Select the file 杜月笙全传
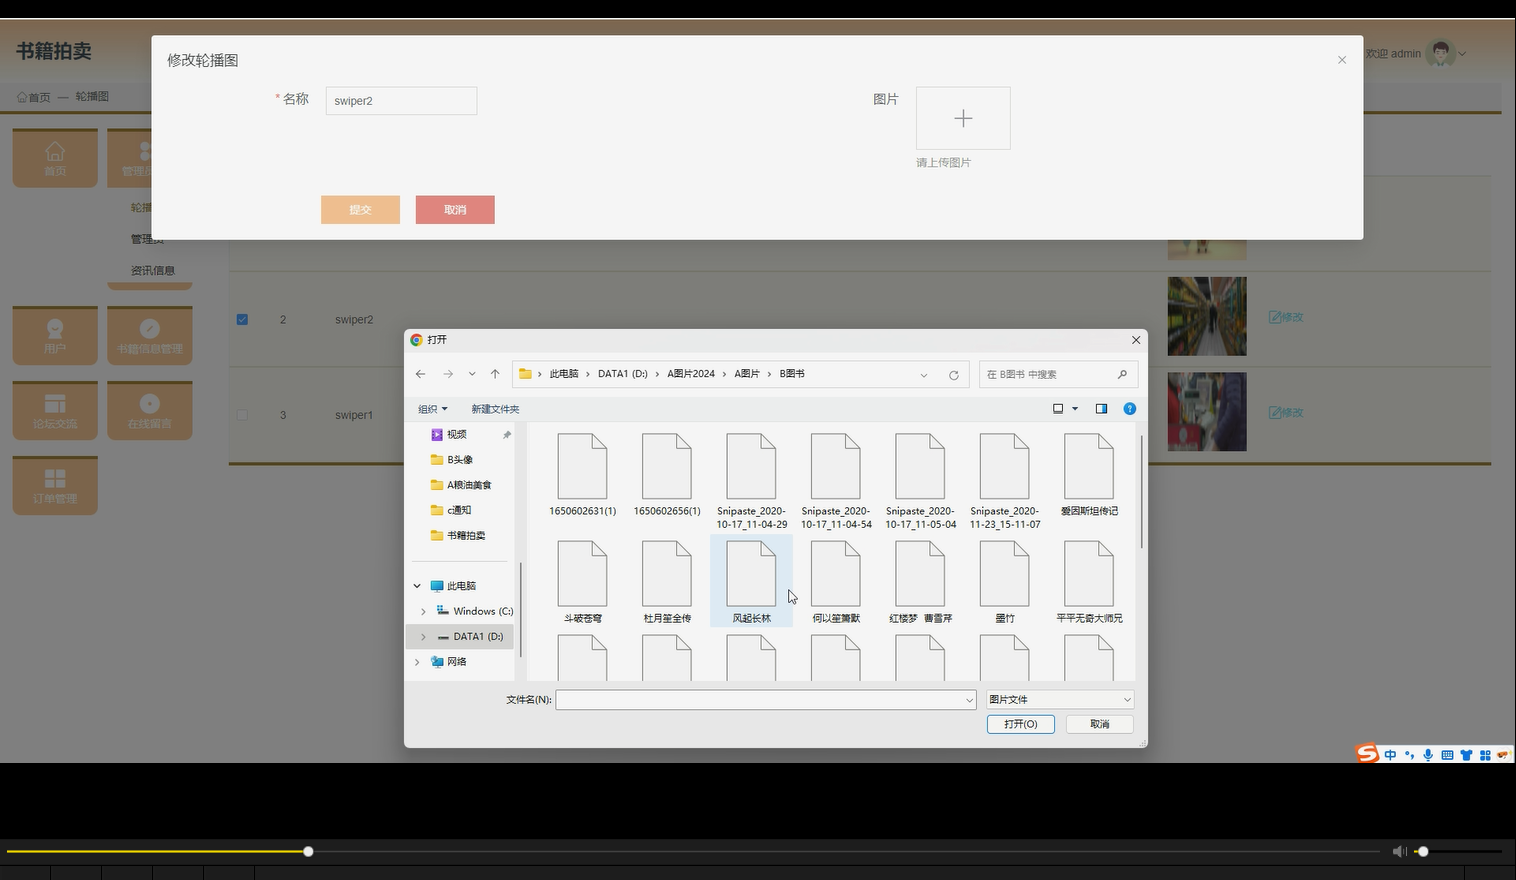Viewport: 1516px width, 880px height. point(667,582)
